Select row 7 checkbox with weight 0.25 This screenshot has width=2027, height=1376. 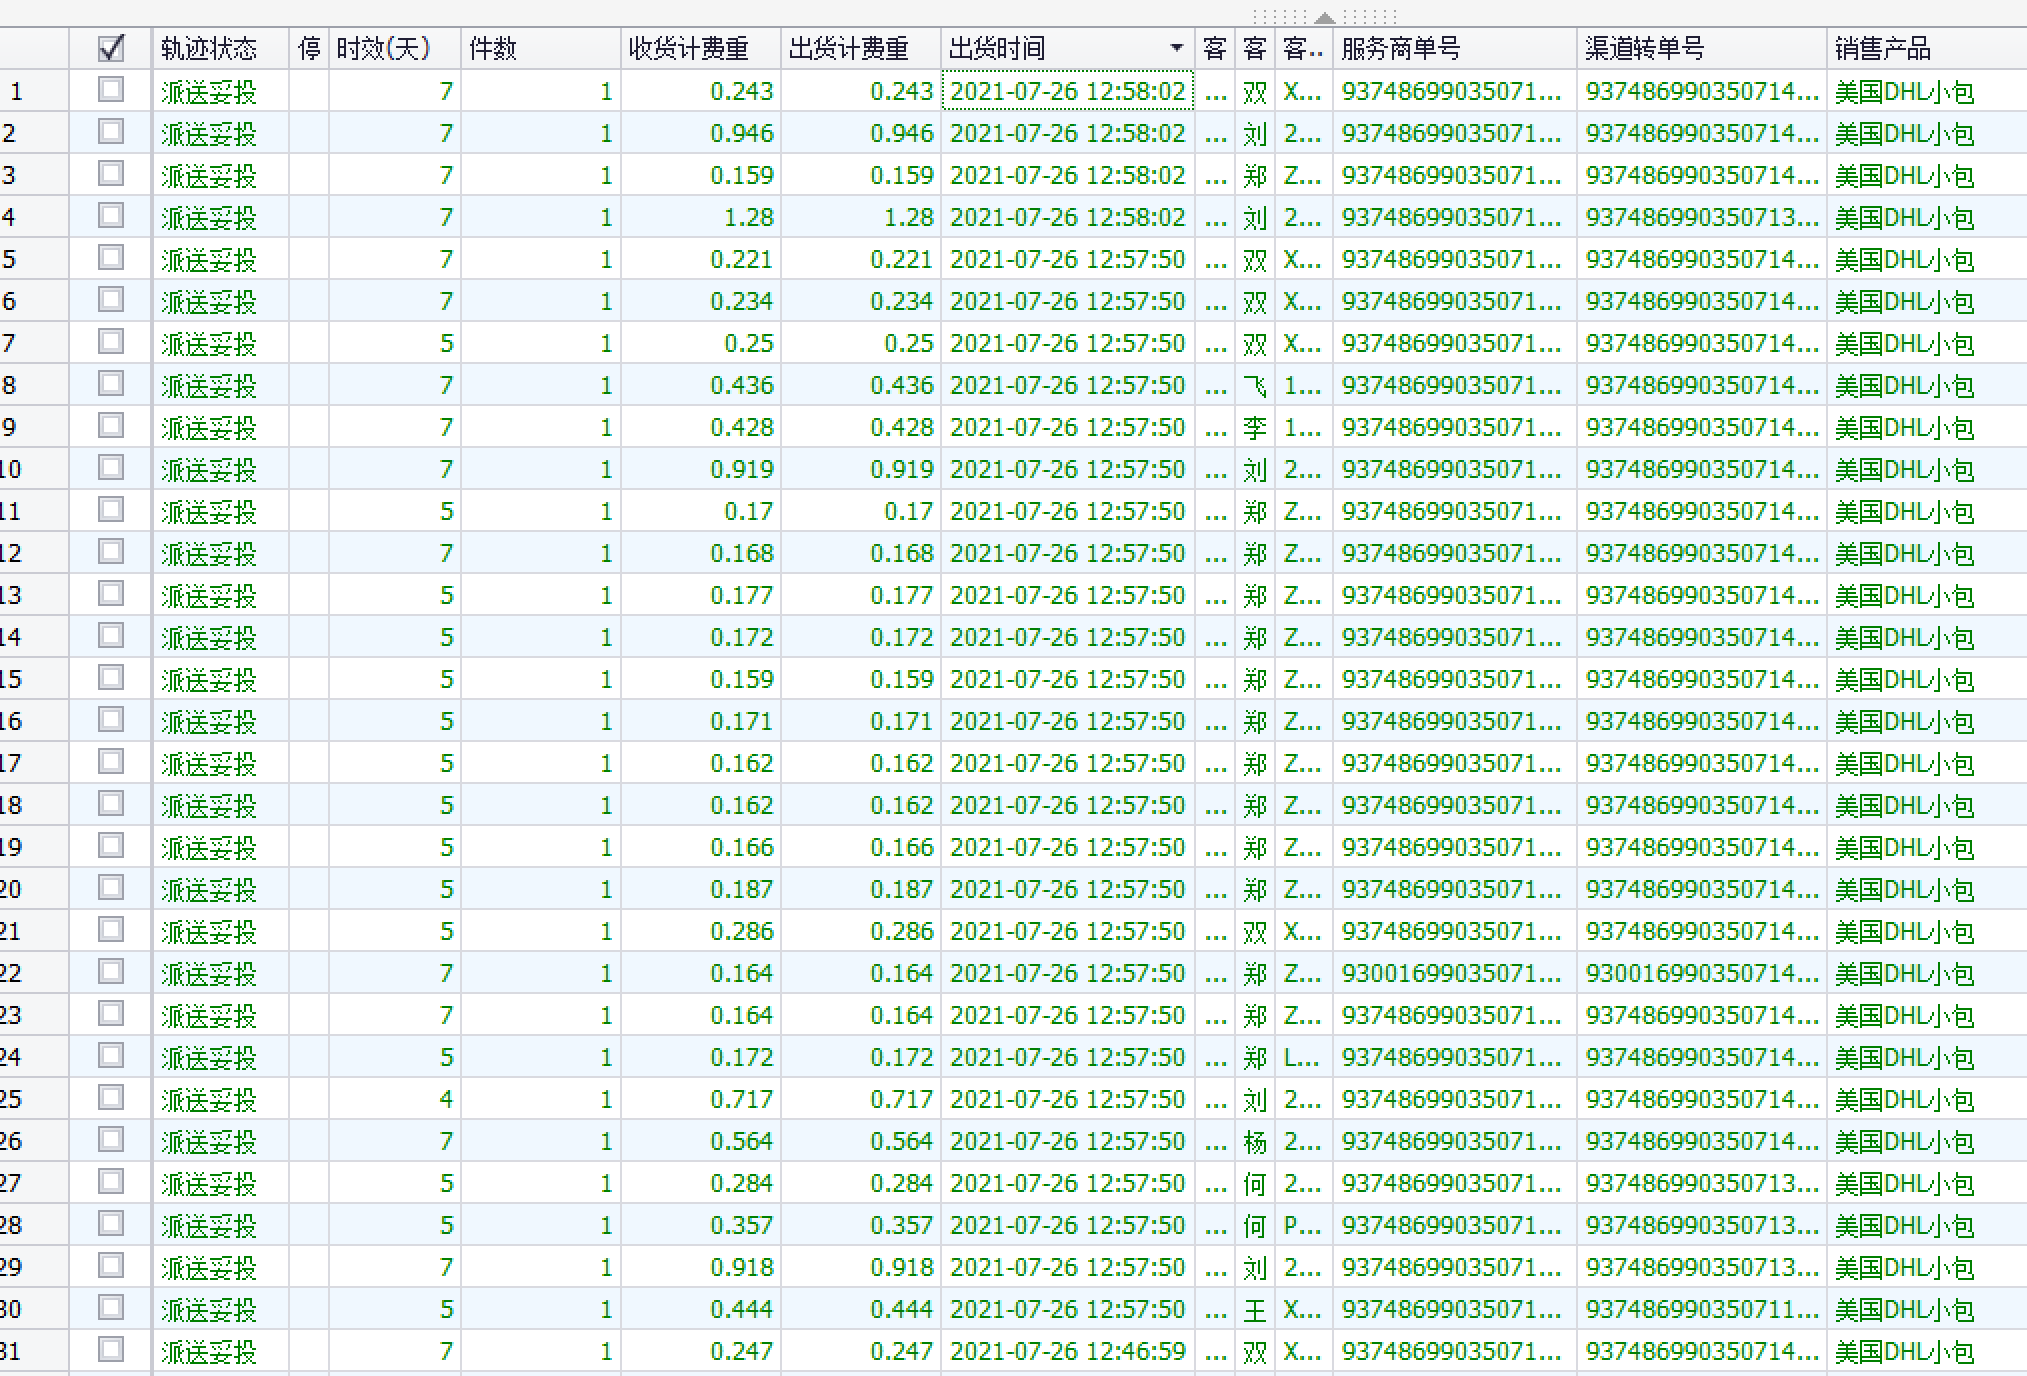[111, 342]
